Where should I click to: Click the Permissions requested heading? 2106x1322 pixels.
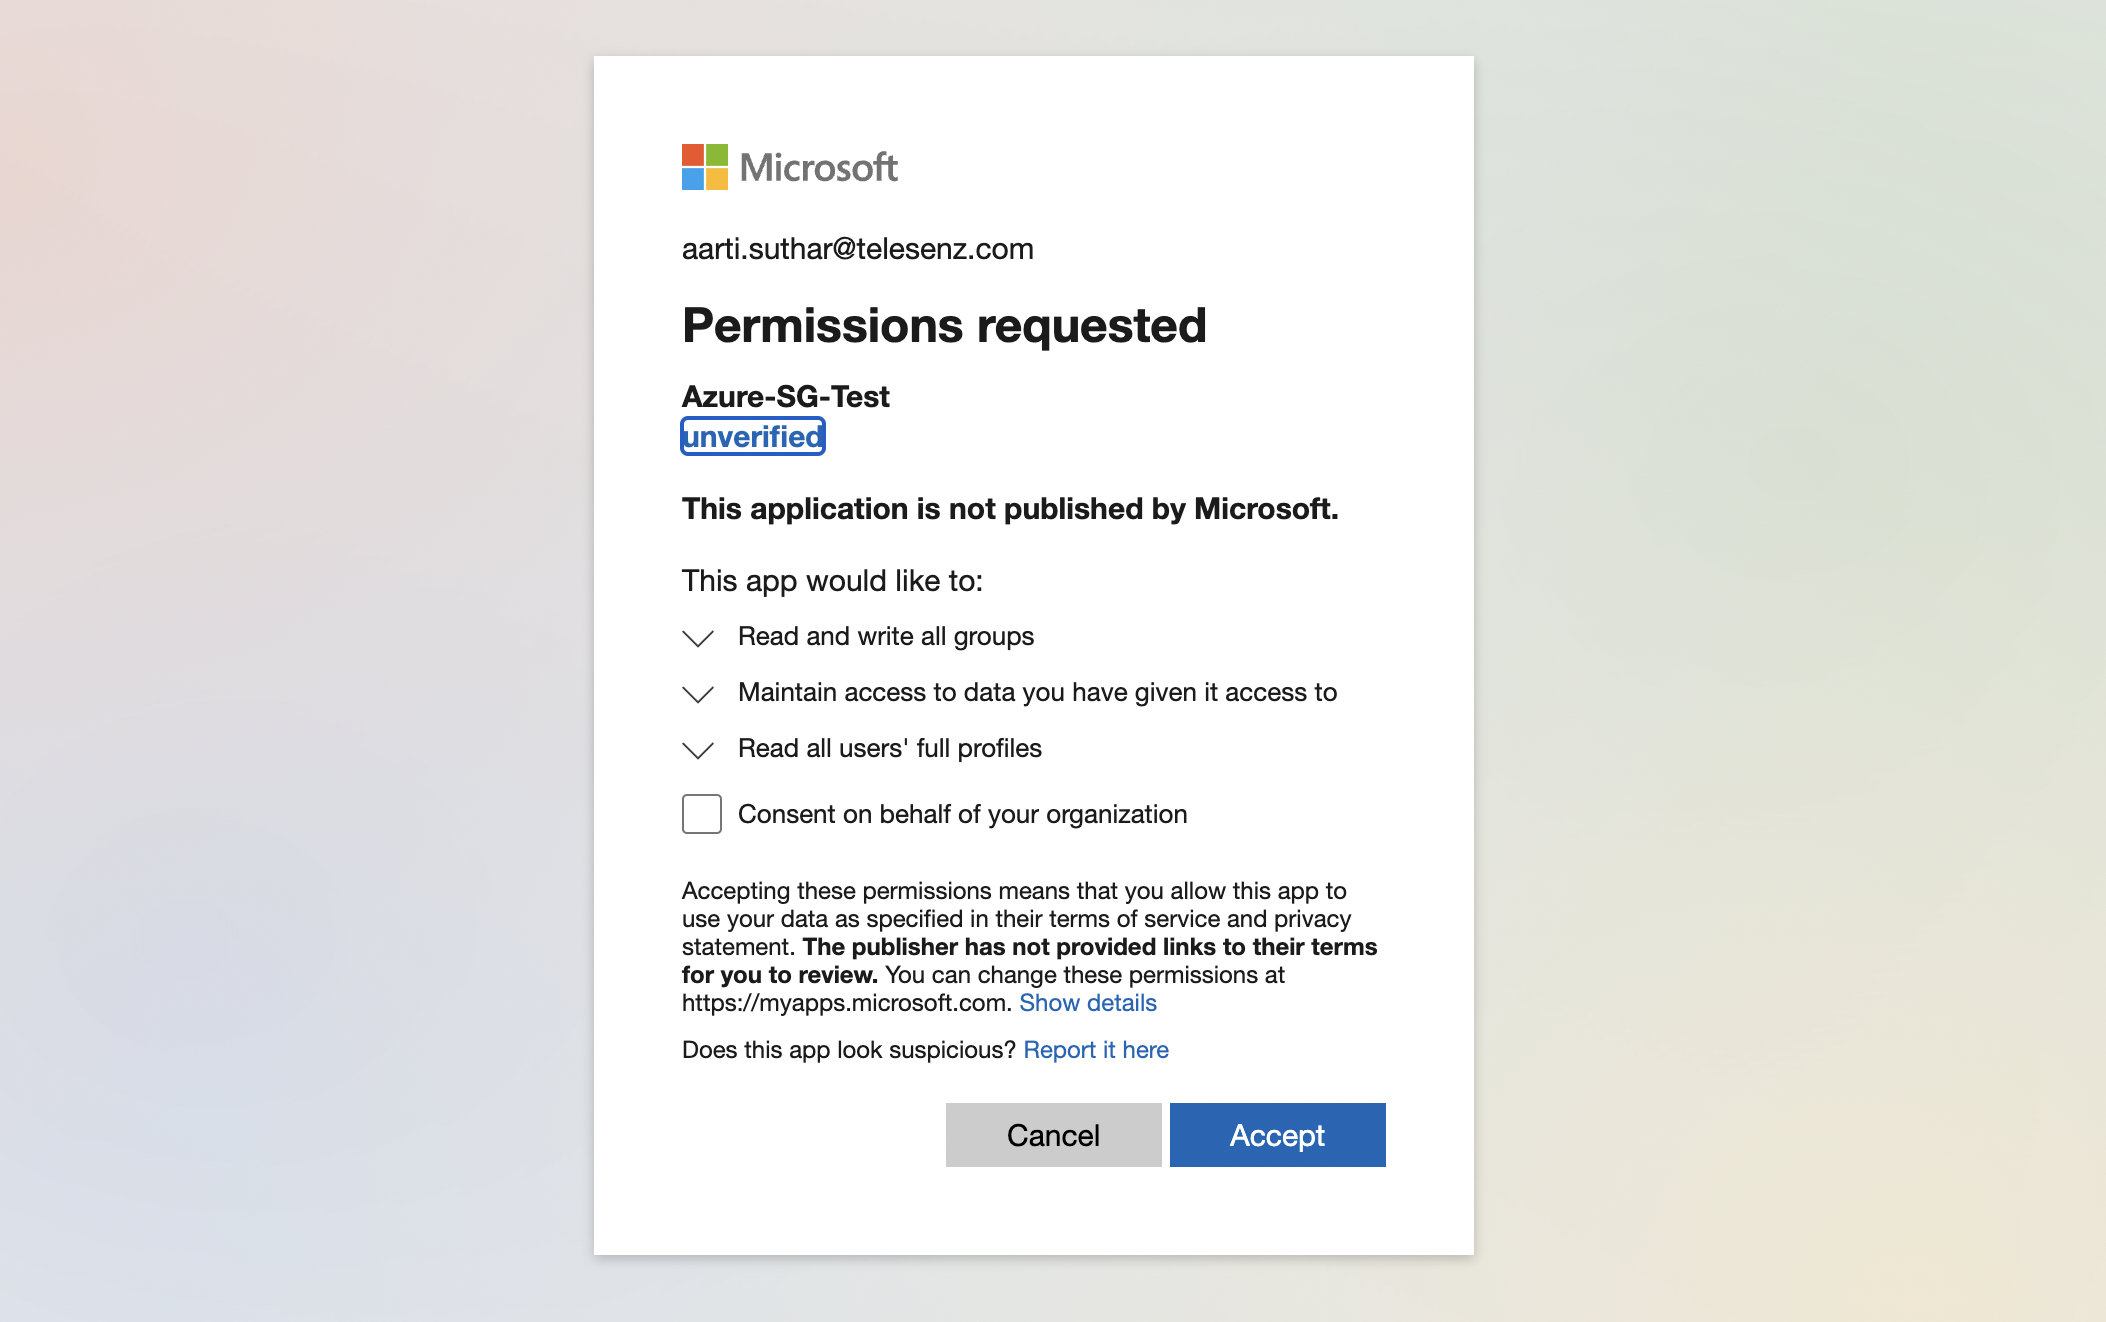(944, 325)
